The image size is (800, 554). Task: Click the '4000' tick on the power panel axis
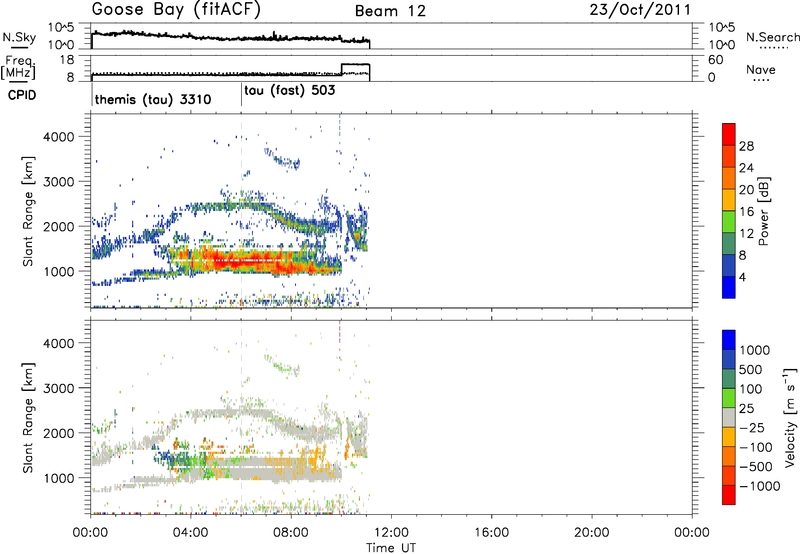point(58,137)
